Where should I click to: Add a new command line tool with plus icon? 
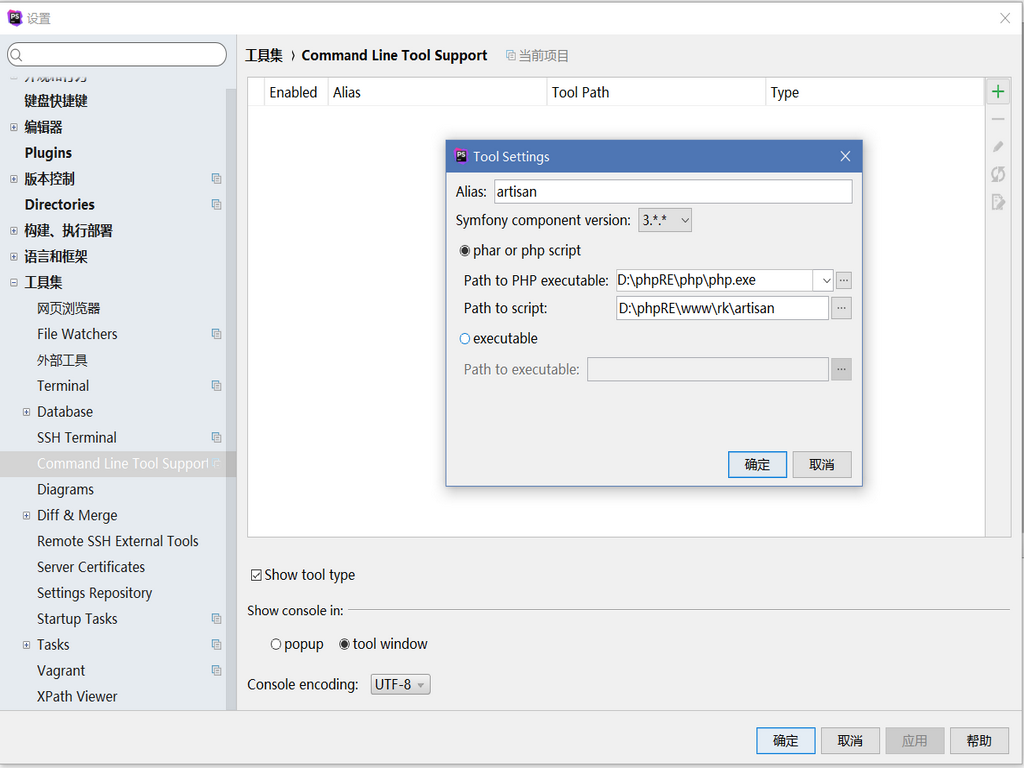pos(997,92)
